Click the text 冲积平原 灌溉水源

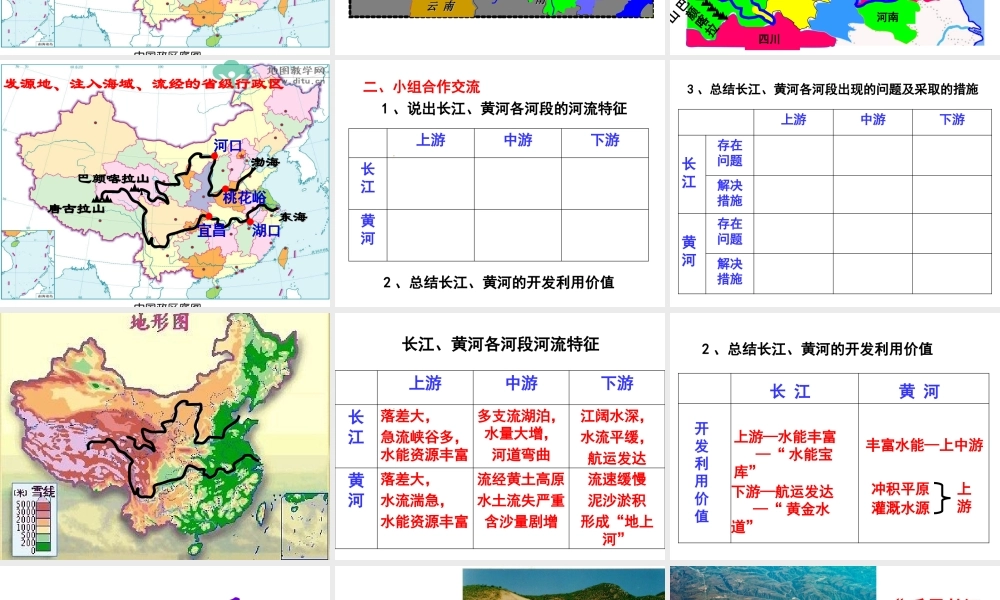pos(901,499)
